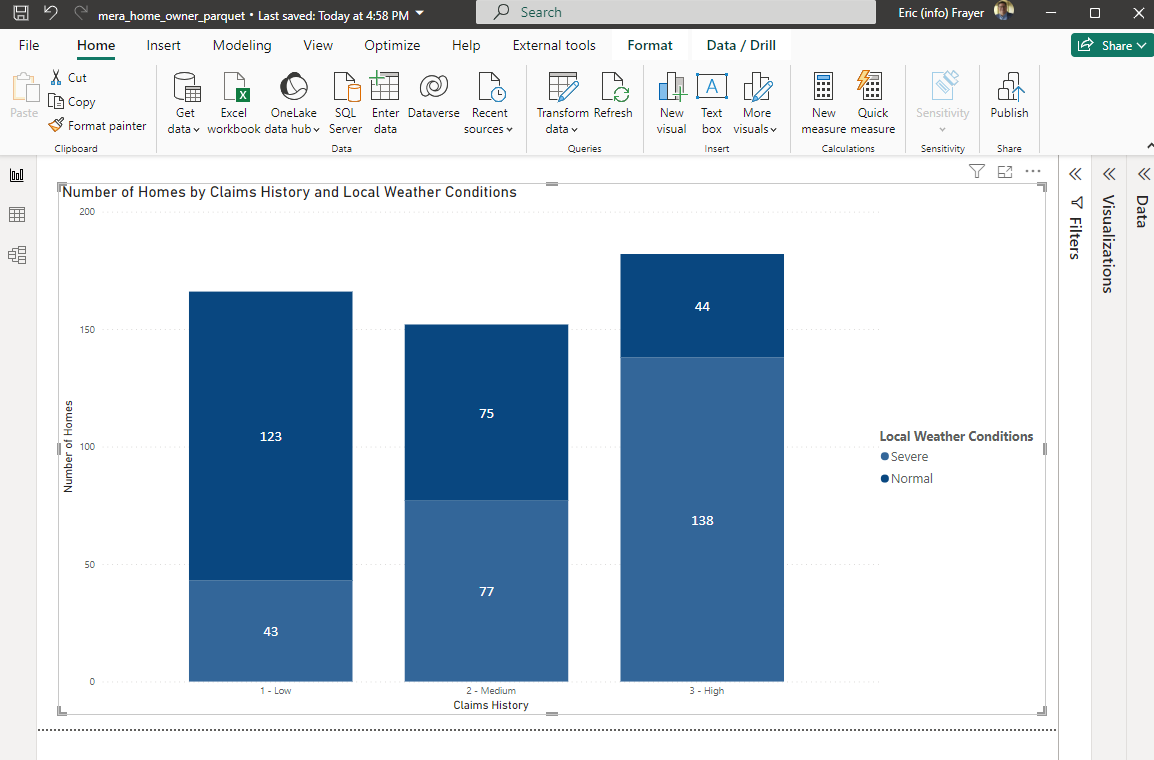This screenshot has height=760, width=1154.
Task: Open the Get data dropdown
Action: point(185,129)
